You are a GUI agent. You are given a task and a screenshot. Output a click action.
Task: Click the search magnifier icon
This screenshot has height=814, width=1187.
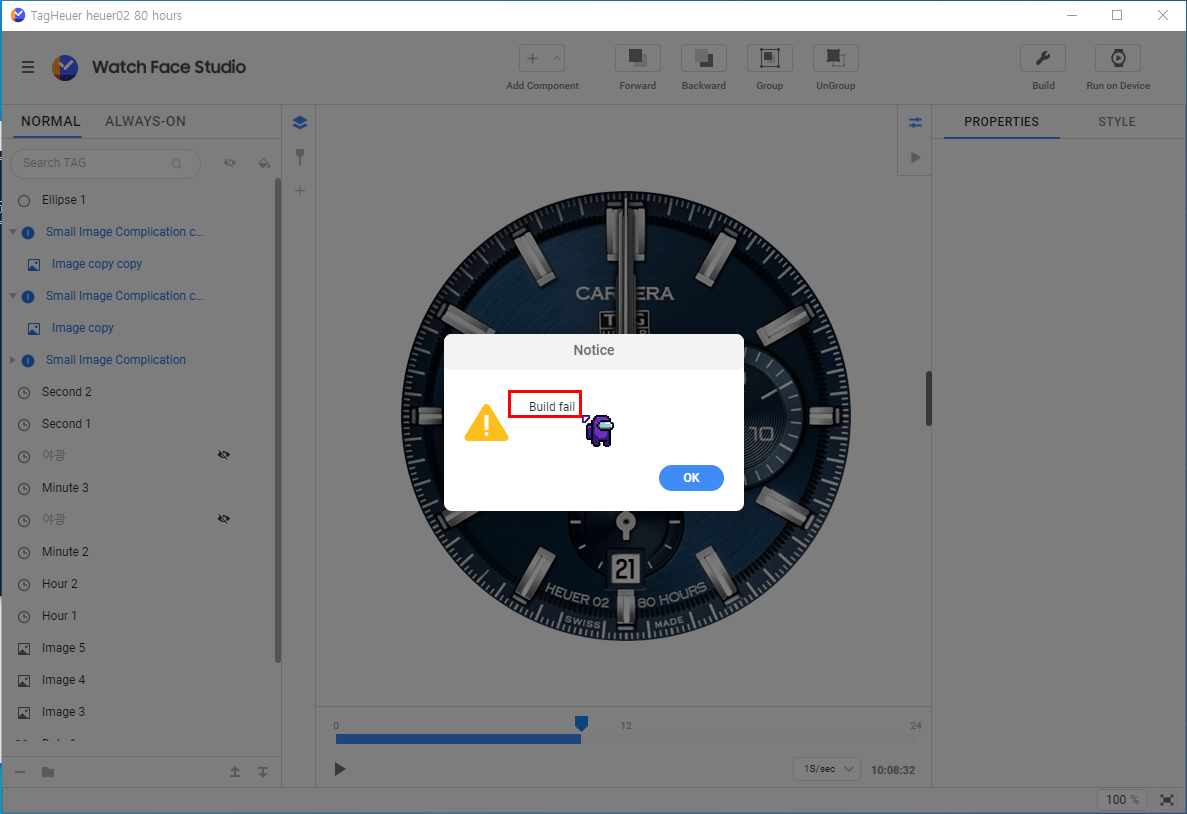(x=177, y=164)
